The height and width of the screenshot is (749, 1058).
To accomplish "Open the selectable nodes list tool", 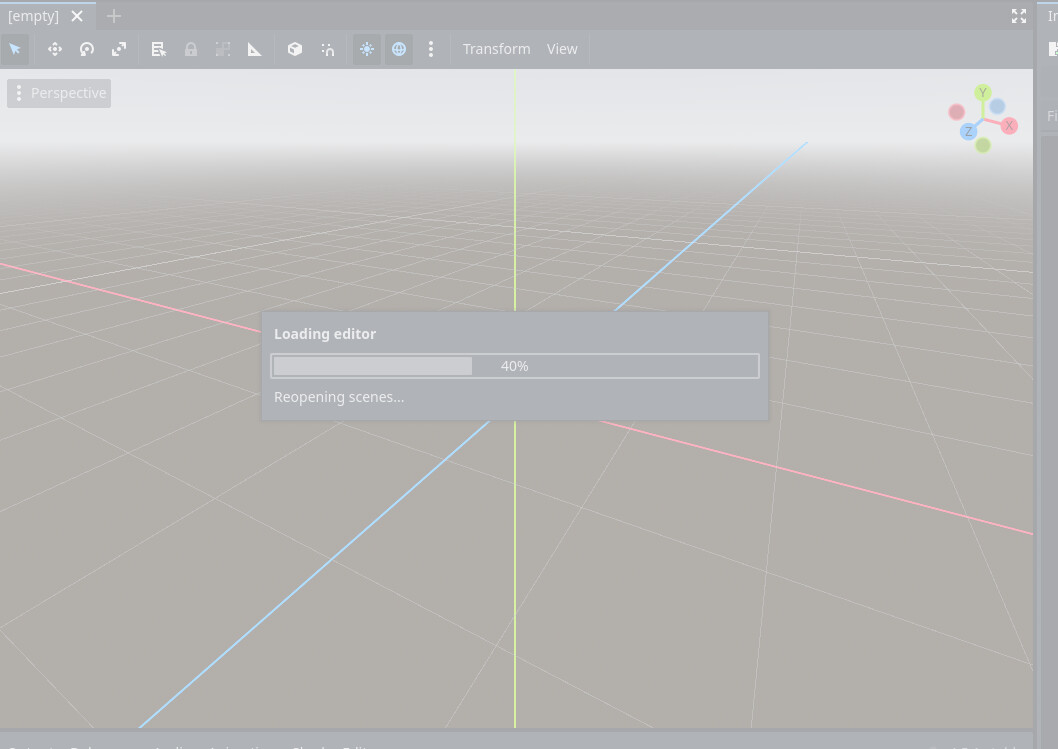I will point(159,49).
